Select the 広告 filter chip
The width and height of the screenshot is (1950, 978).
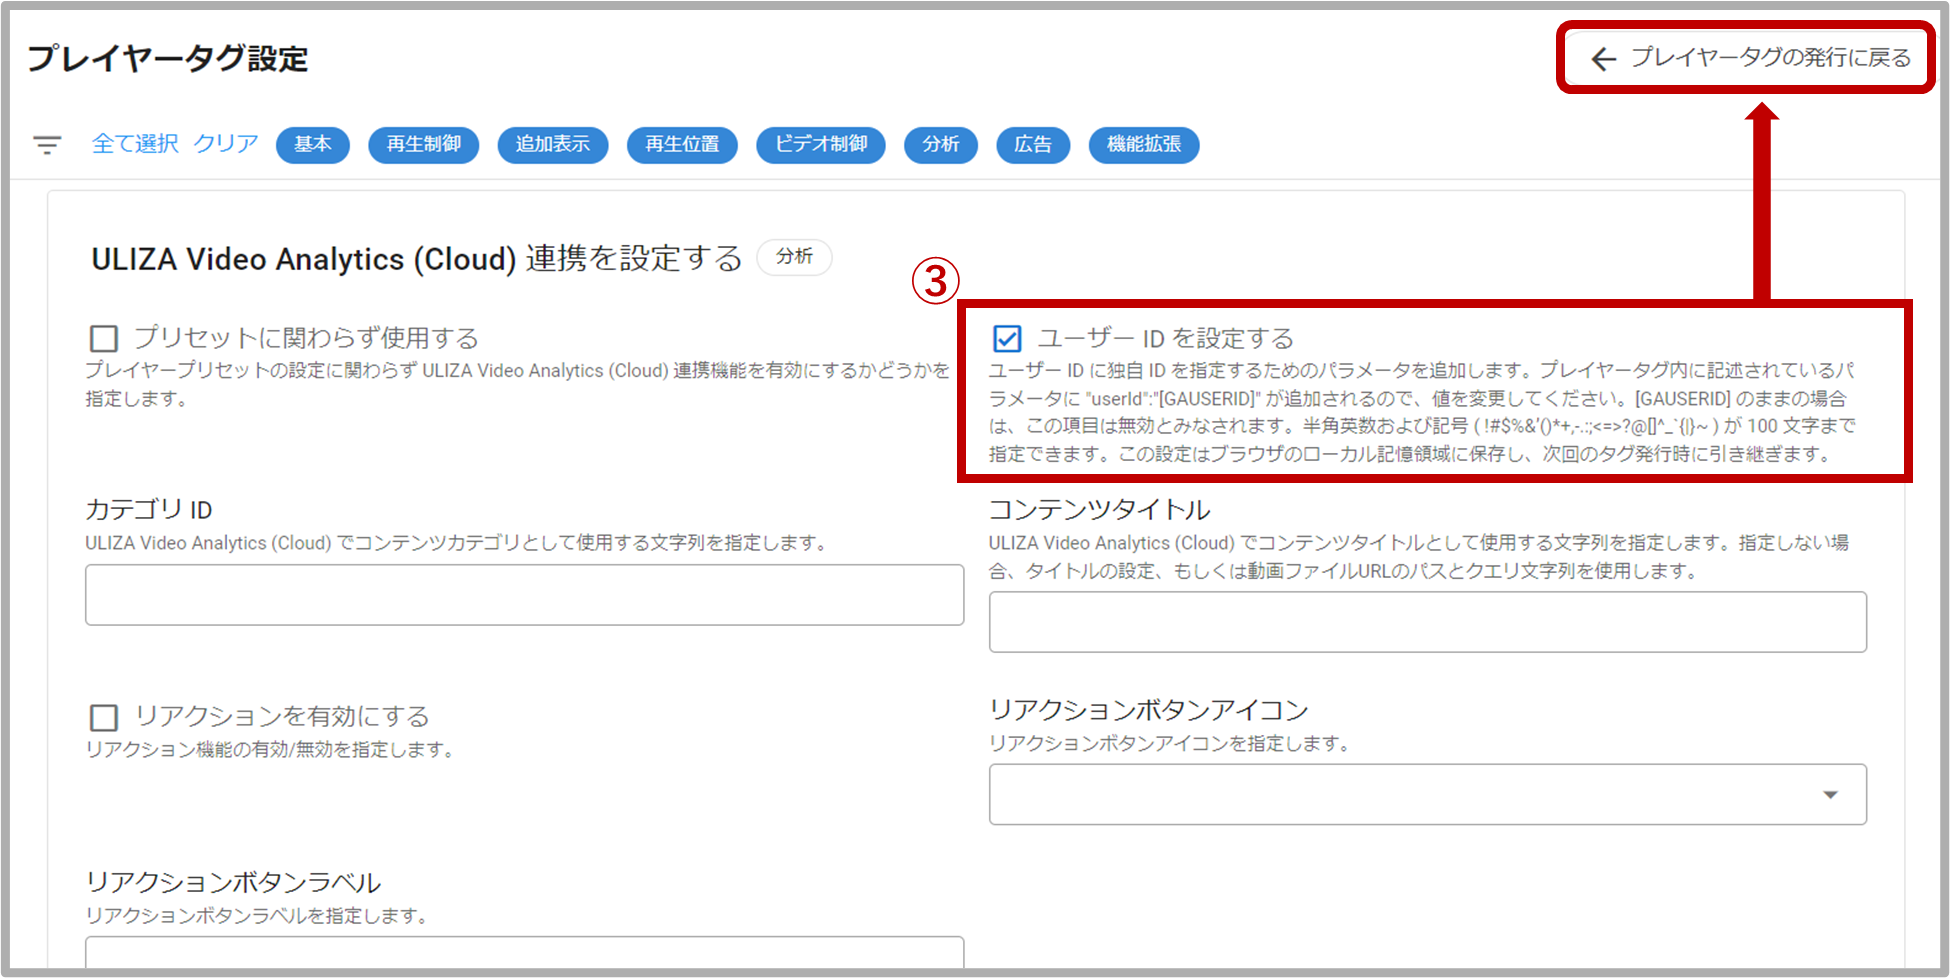click(x=1033, y=145)
